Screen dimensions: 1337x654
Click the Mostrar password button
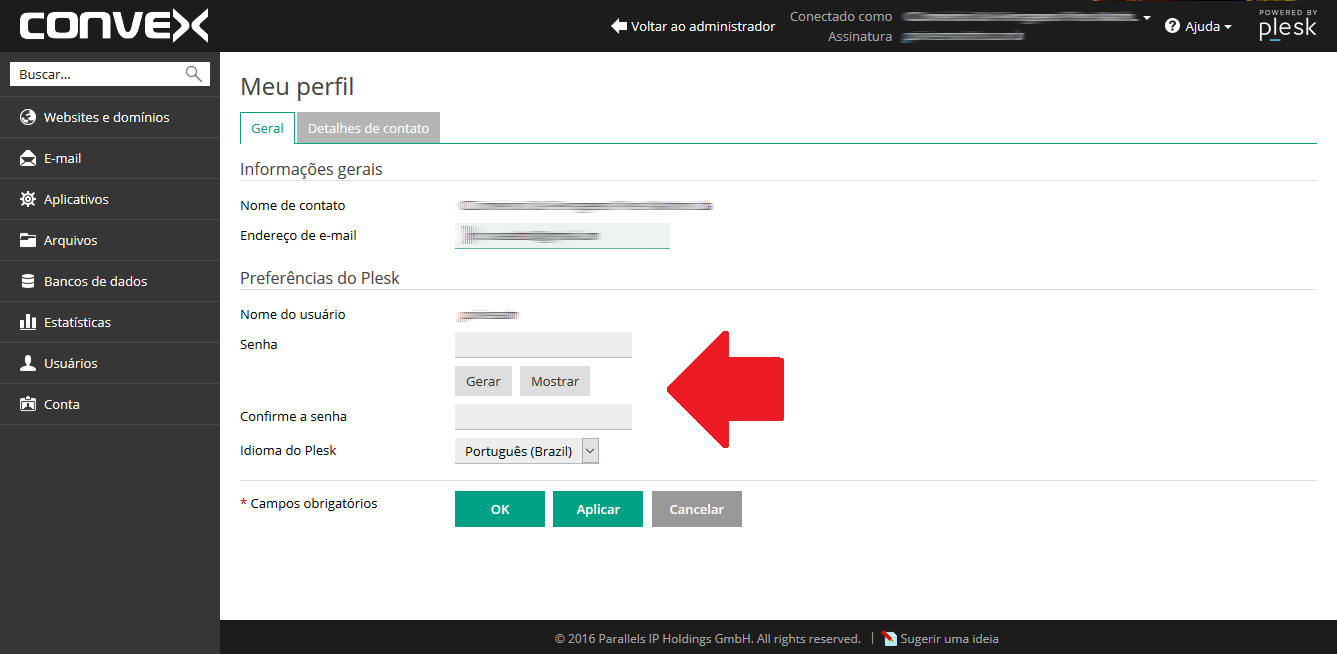point(555,381)
